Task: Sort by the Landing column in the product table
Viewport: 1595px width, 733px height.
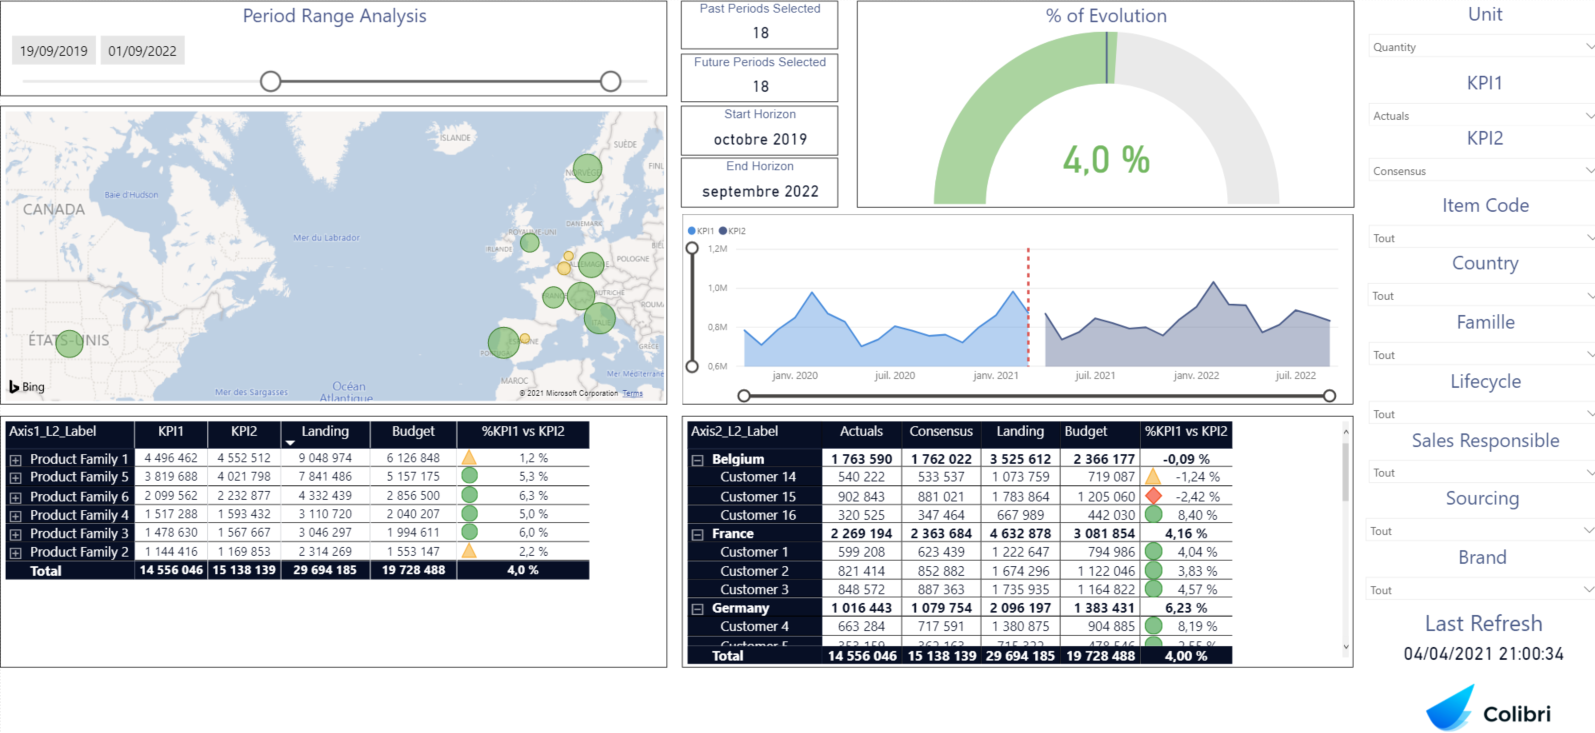Action: click(x=325, y=432)
